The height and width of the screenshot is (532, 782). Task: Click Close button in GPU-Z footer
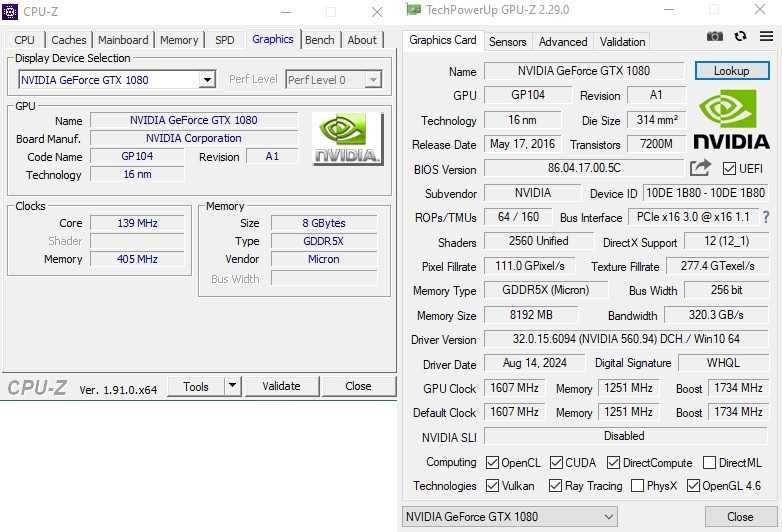pyautogui.click(x=740, y=517)
